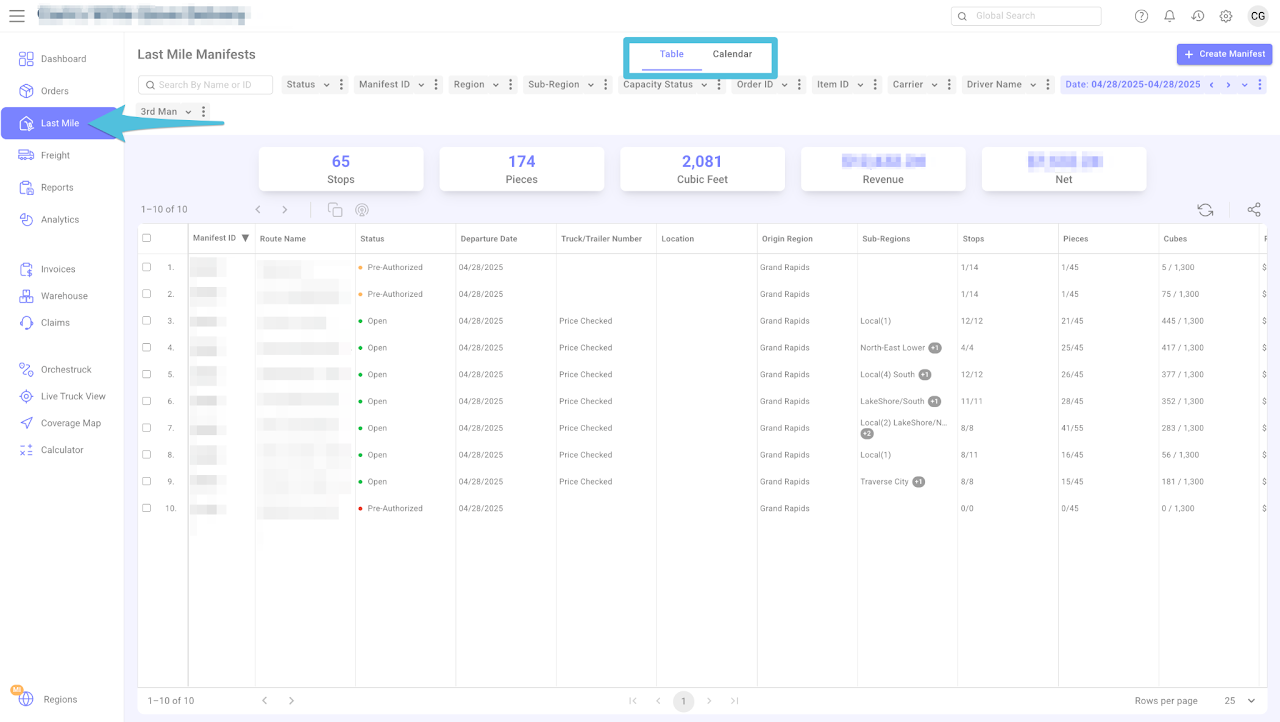Click the Create Manifest button
Screen dimensions: 1280x722
coord(1224,54)
